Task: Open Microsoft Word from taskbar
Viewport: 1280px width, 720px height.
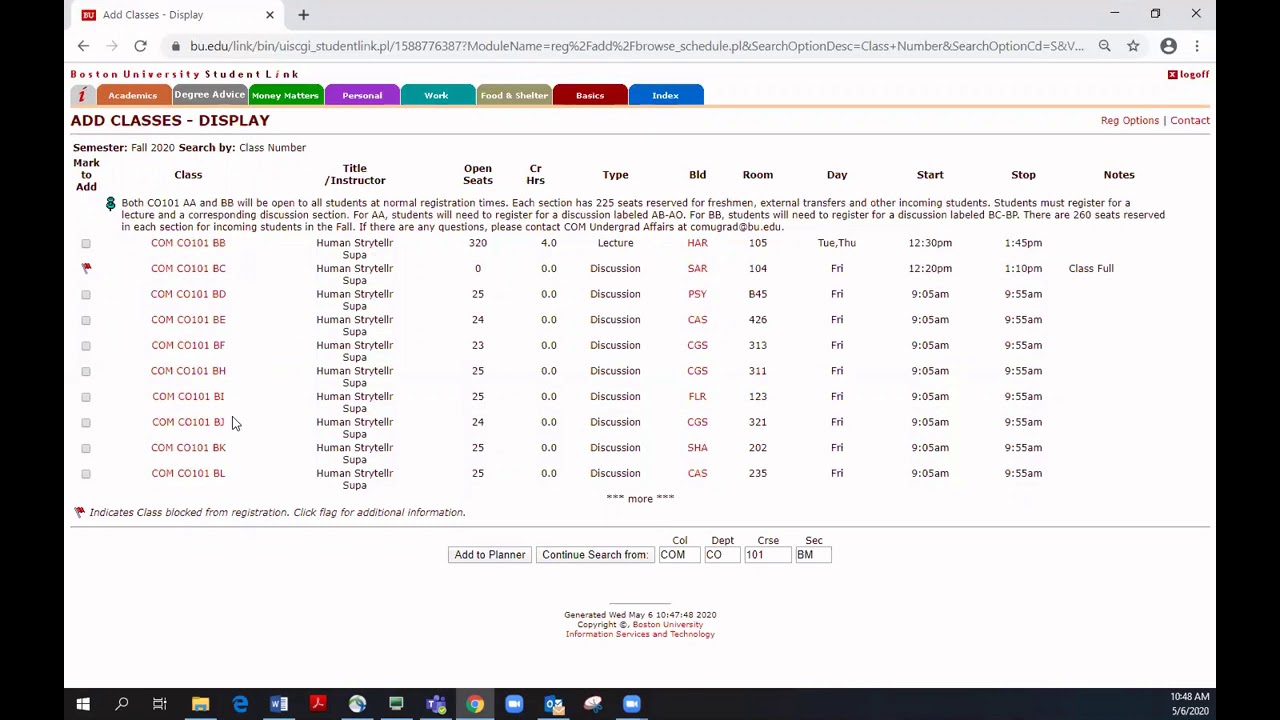Action: [x=279, y=704]
